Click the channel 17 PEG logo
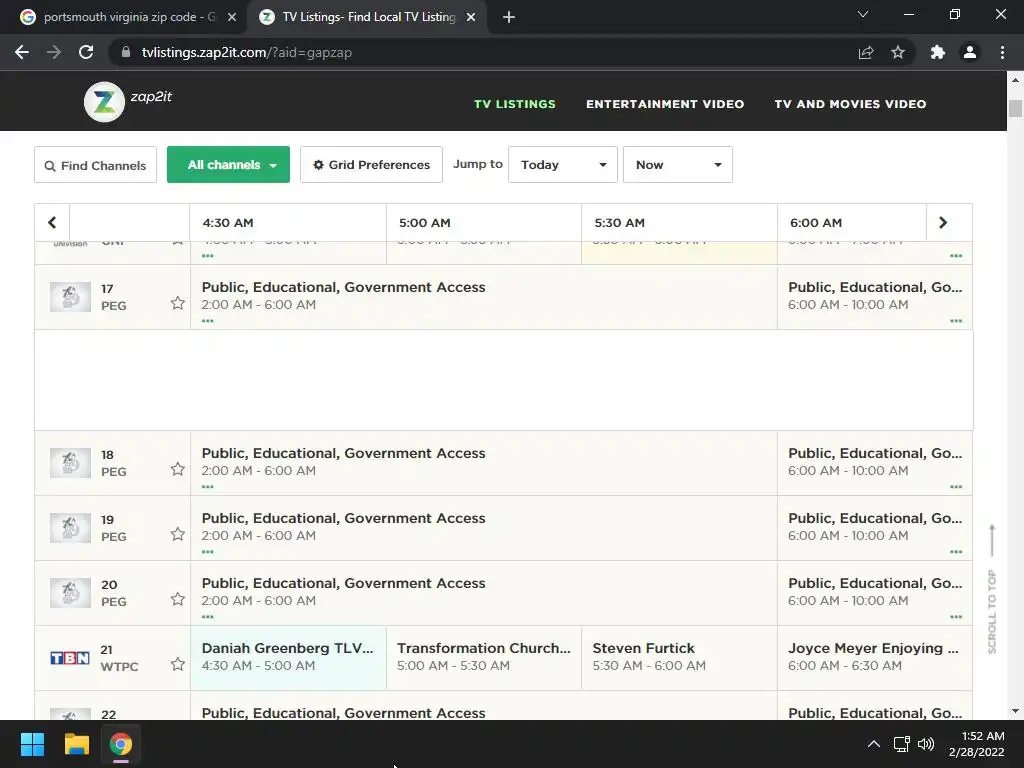 tap(71, 297)
